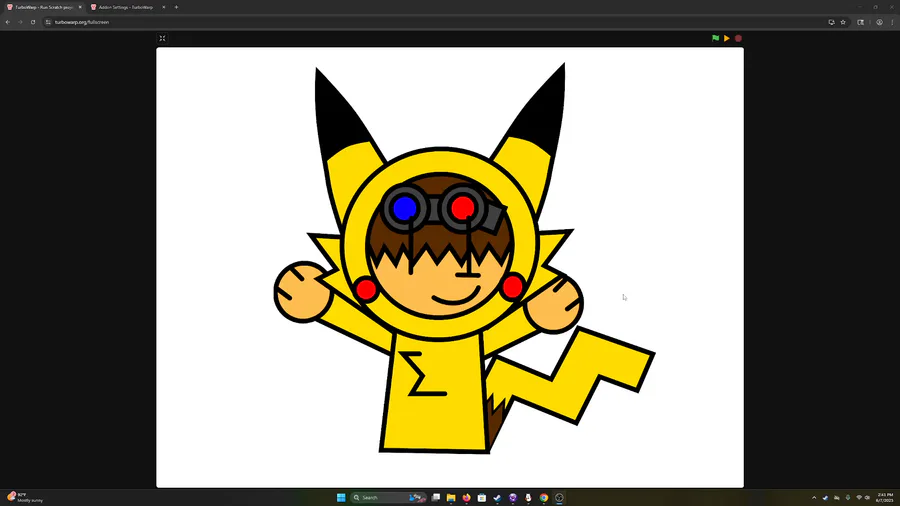This screenshot has height=506, width=900.
Task: Open Google Chrome from the taskbar
Action: (544, 497)
